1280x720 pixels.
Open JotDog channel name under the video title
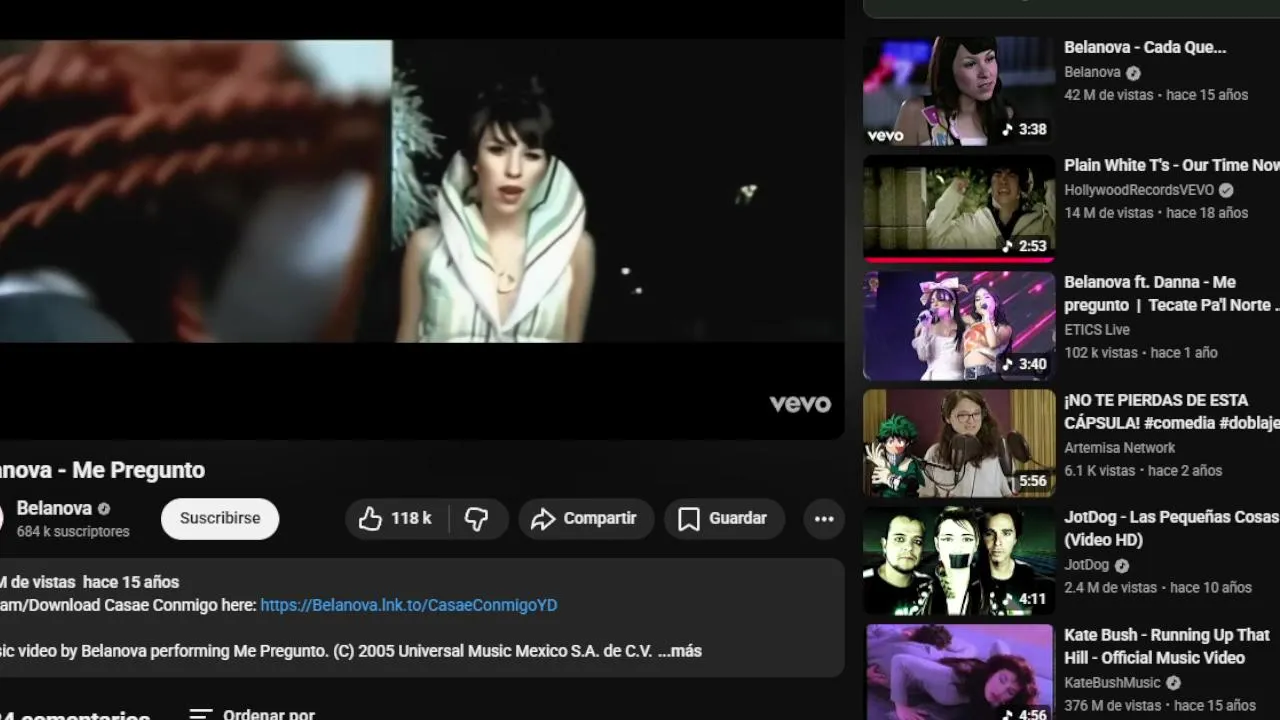[1086, 565]
